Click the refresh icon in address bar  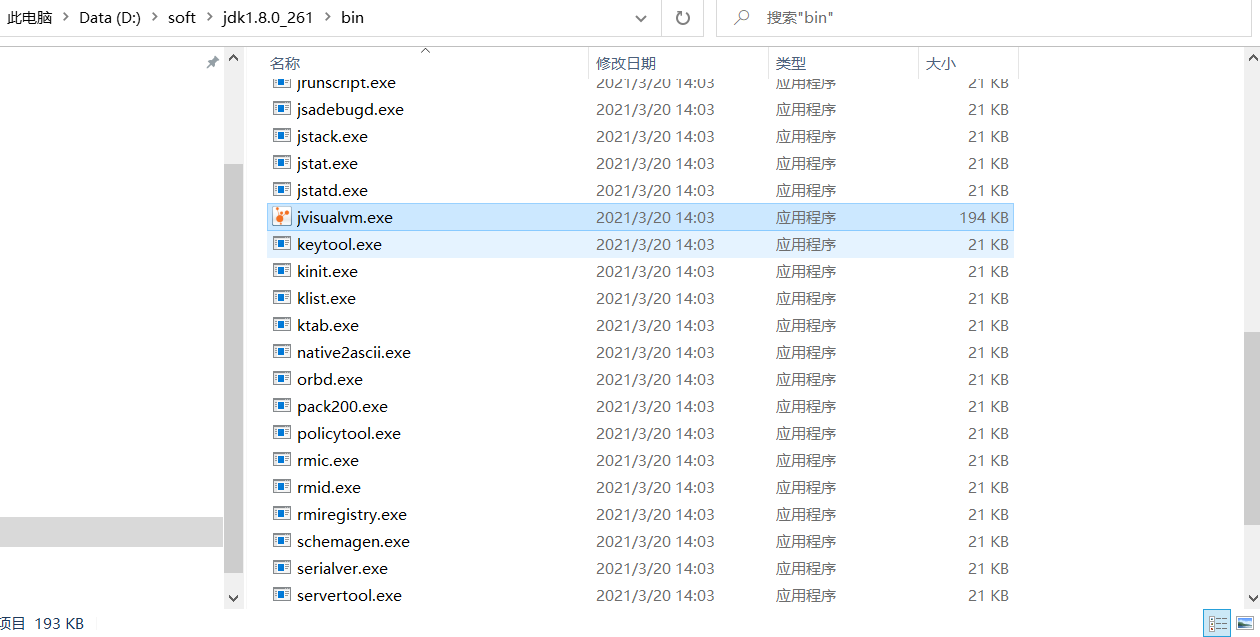[x=682, y=17]
